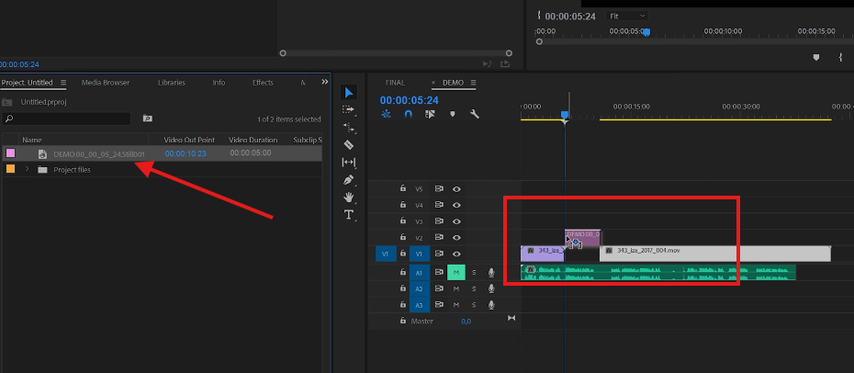Toggle V2 track lock
Screen dimensions: 854x373
402,237
